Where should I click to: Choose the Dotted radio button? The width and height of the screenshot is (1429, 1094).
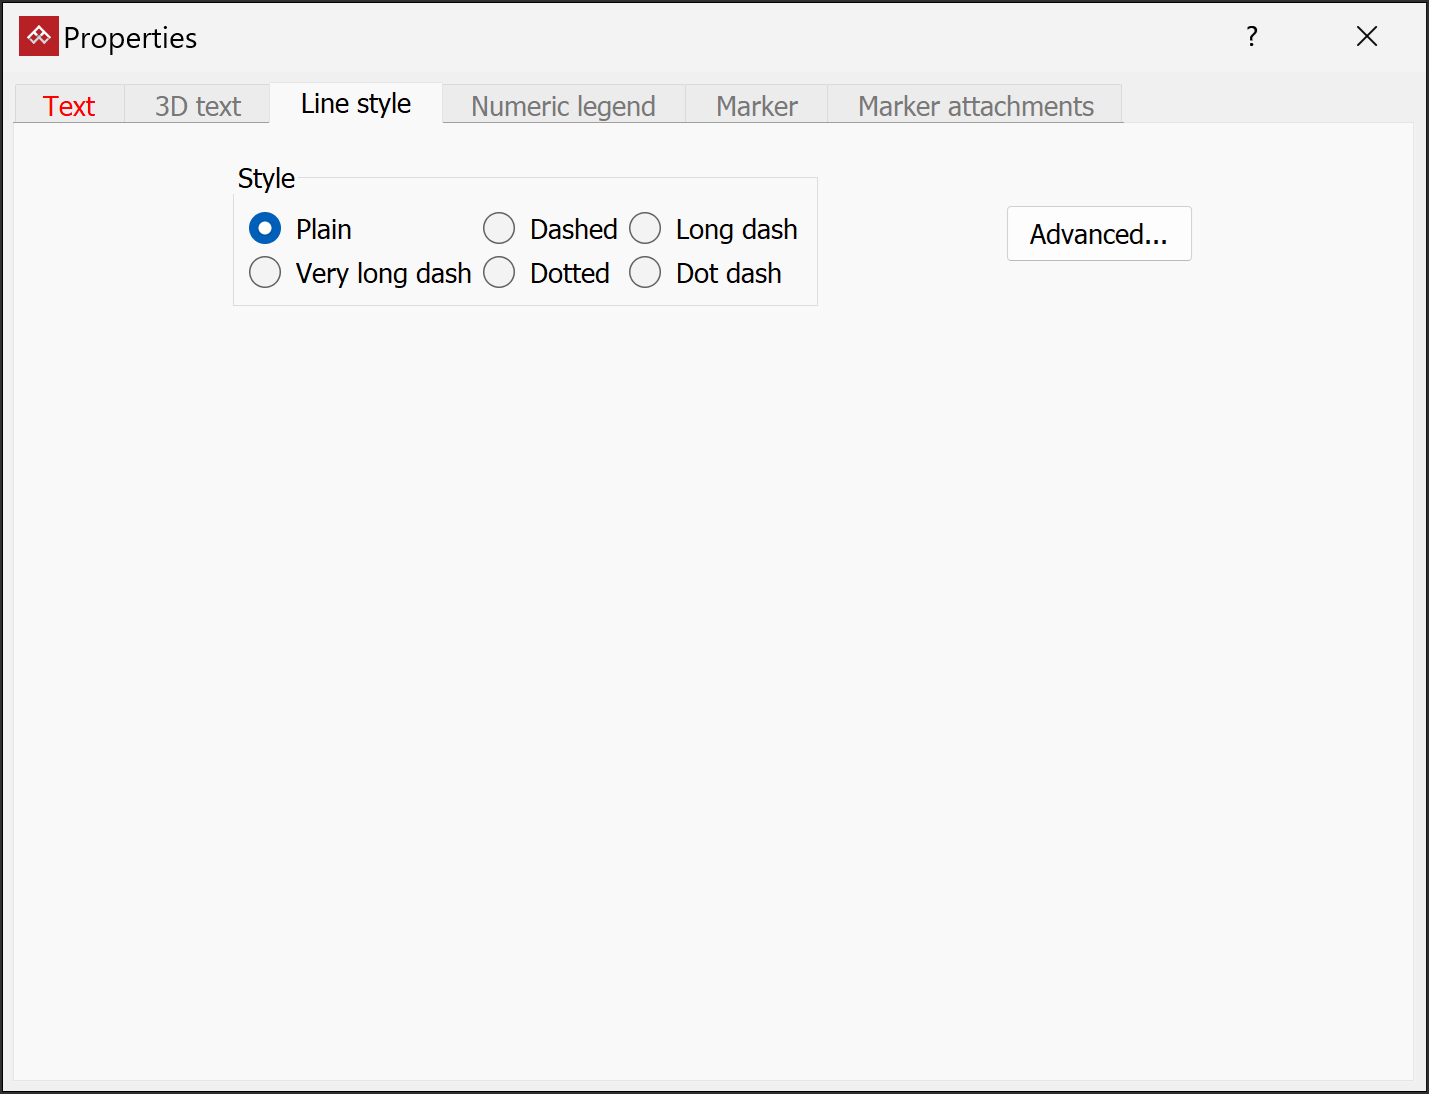[x=499, y=273]
